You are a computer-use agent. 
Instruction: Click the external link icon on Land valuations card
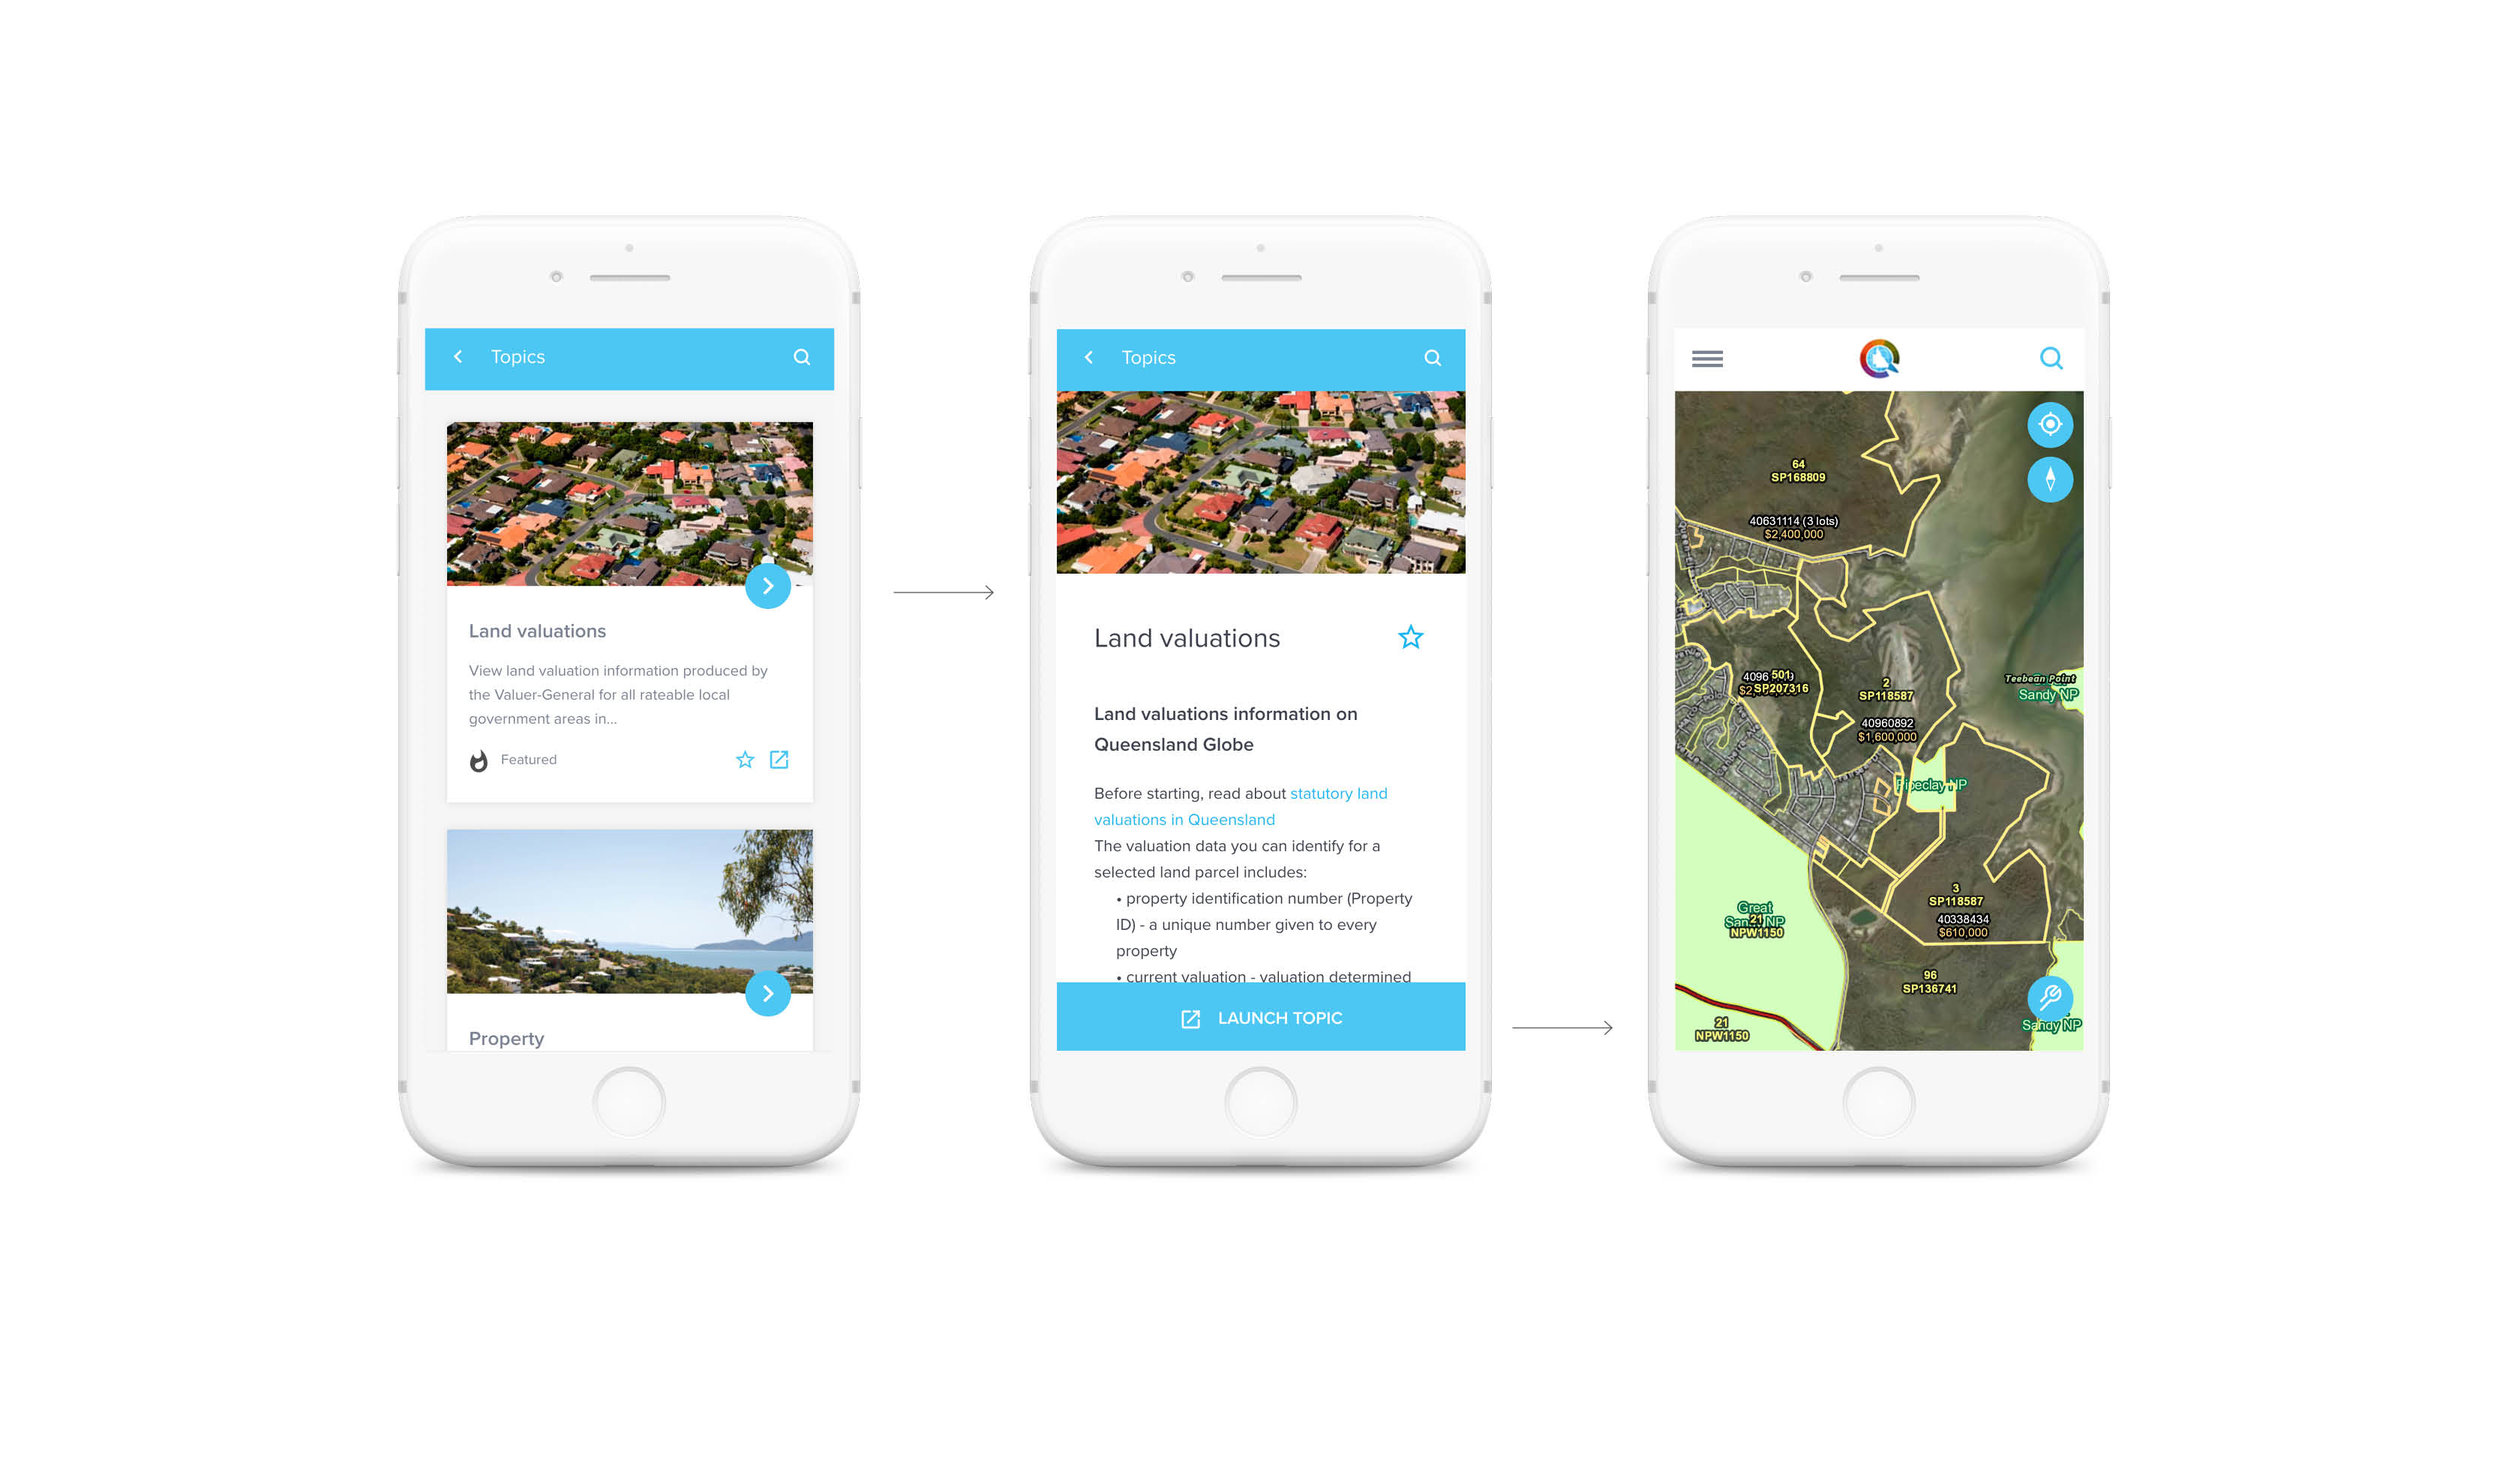(x=779, y=759)
